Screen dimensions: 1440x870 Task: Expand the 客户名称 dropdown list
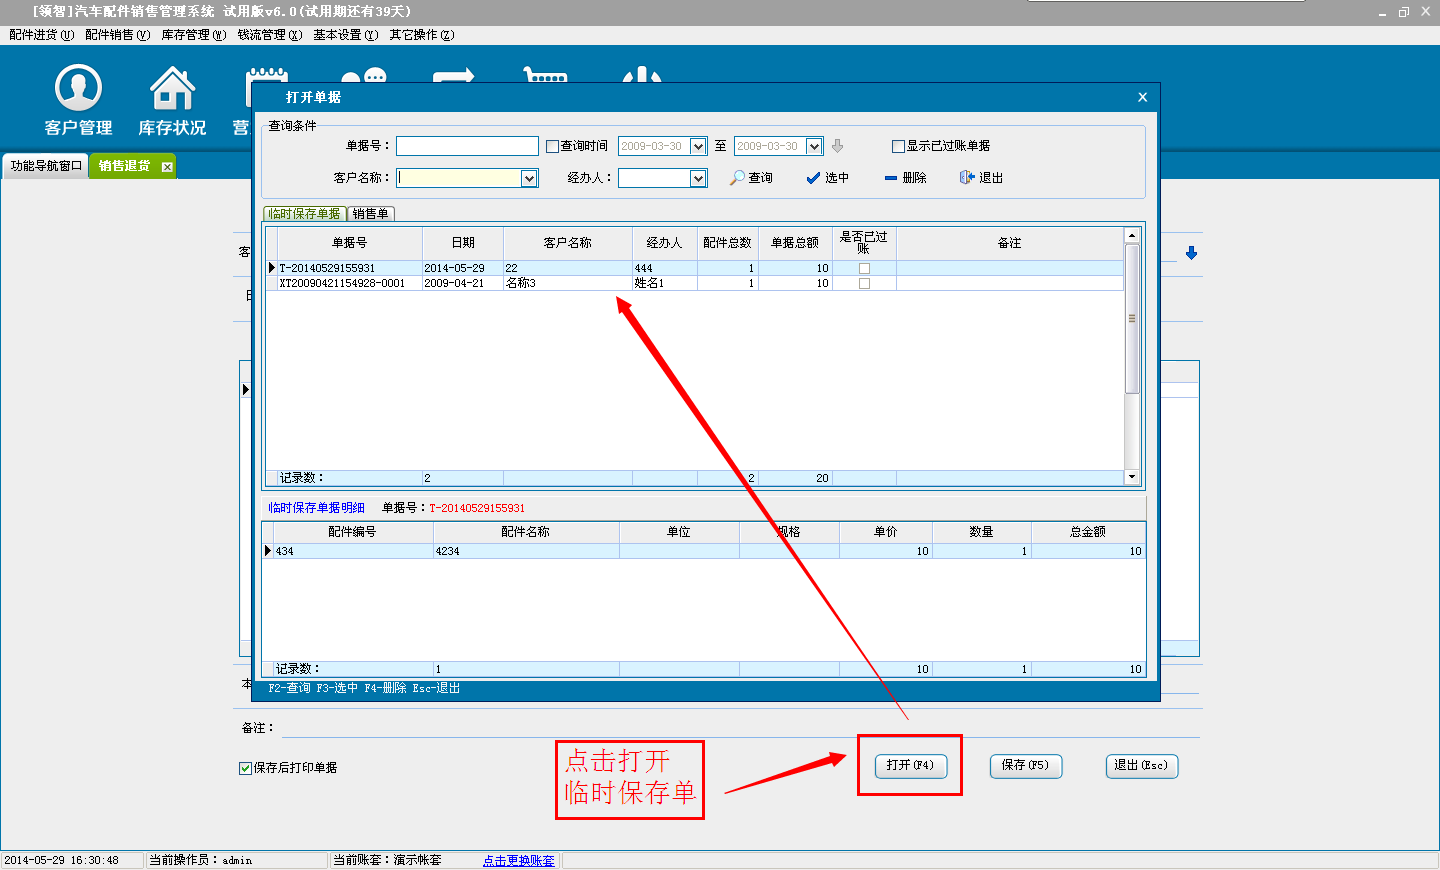529,178
